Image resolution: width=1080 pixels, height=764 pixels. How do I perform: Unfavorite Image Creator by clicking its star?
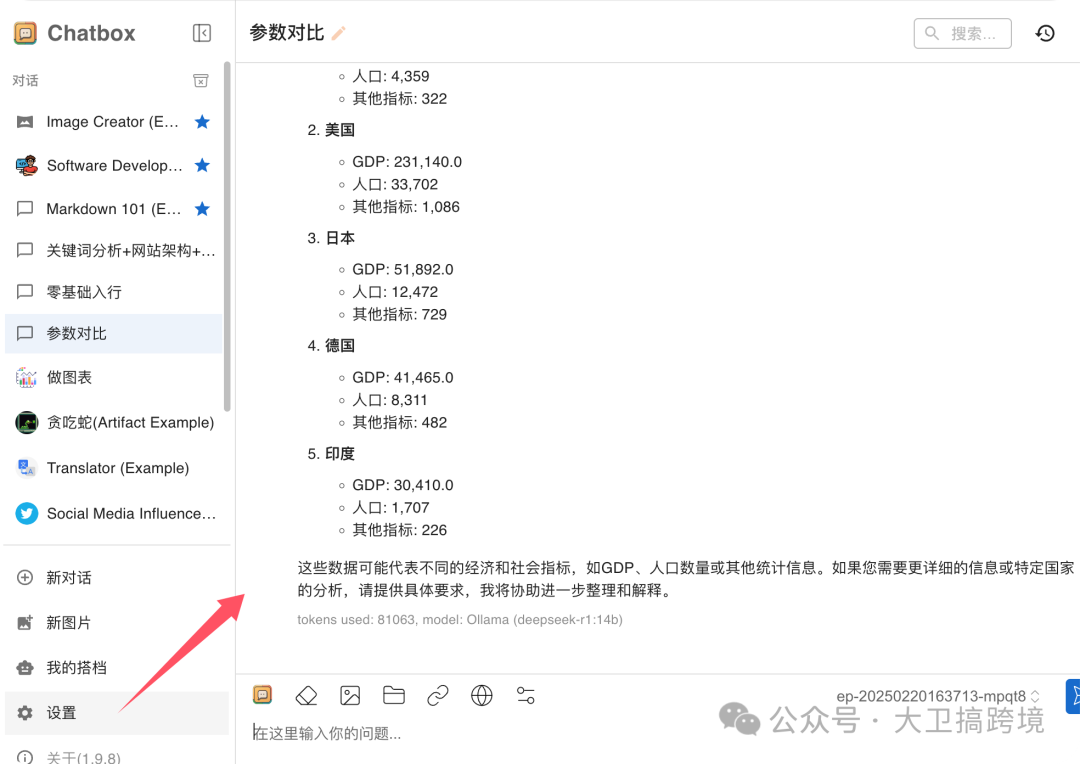(x=201, y=121)
